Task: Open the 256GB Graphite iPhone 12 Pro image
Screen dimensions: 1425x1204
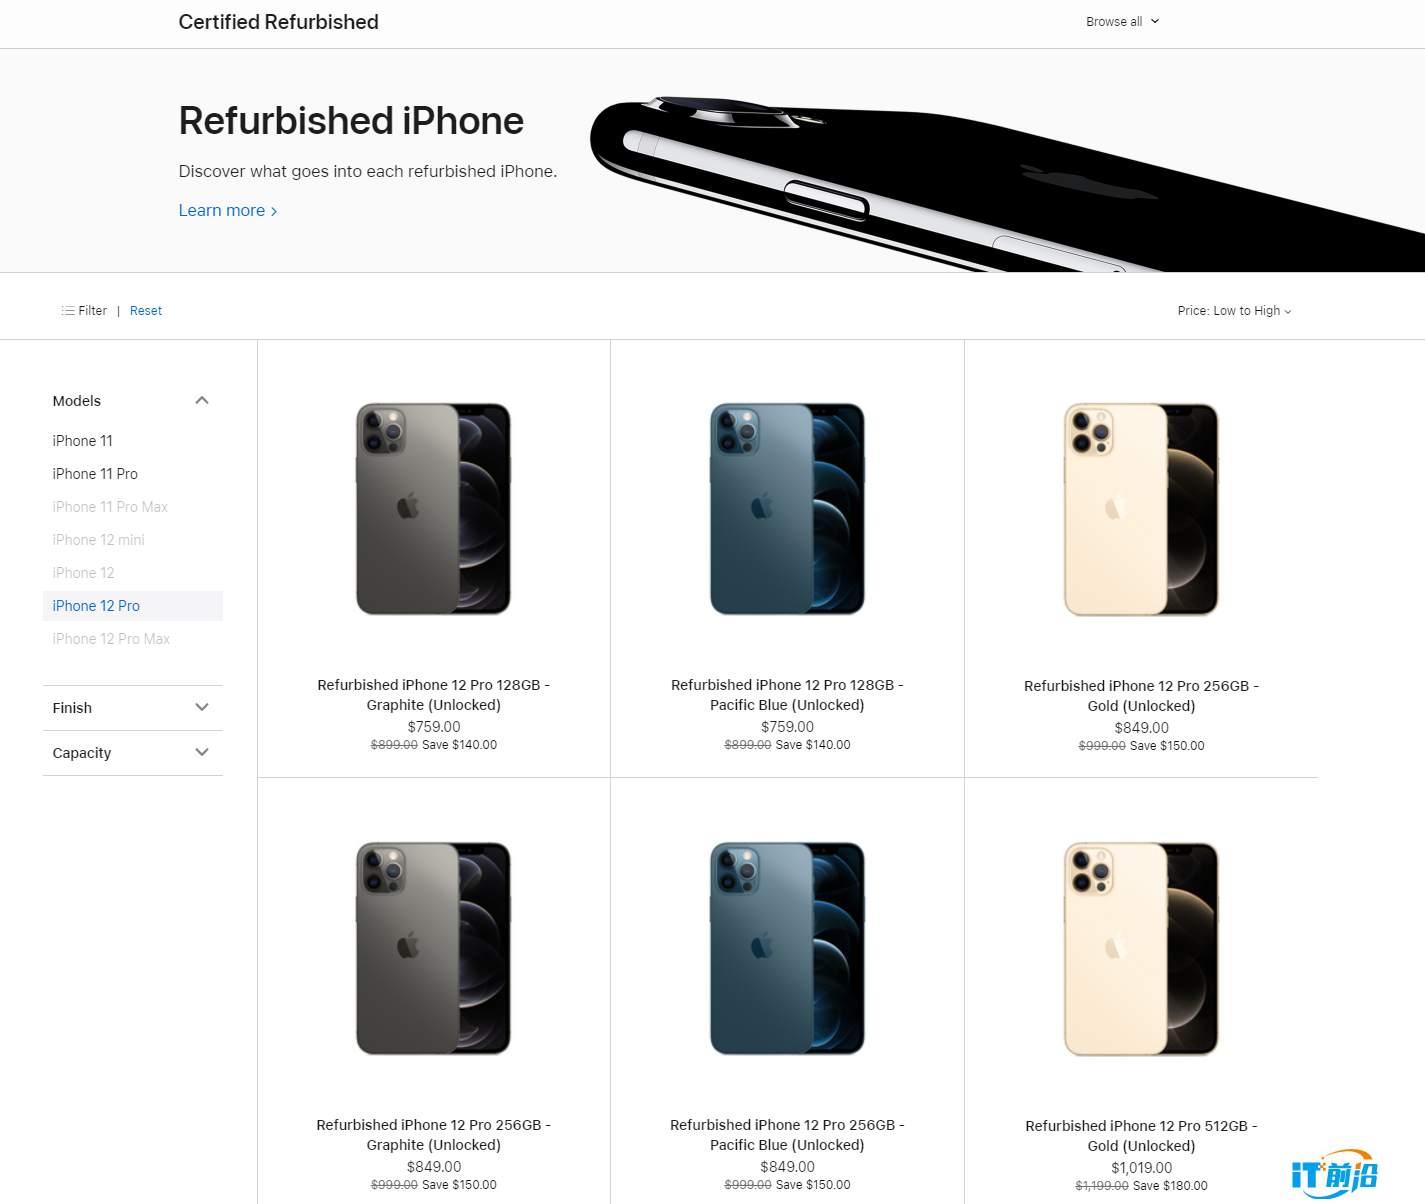Action: [434, 948]
